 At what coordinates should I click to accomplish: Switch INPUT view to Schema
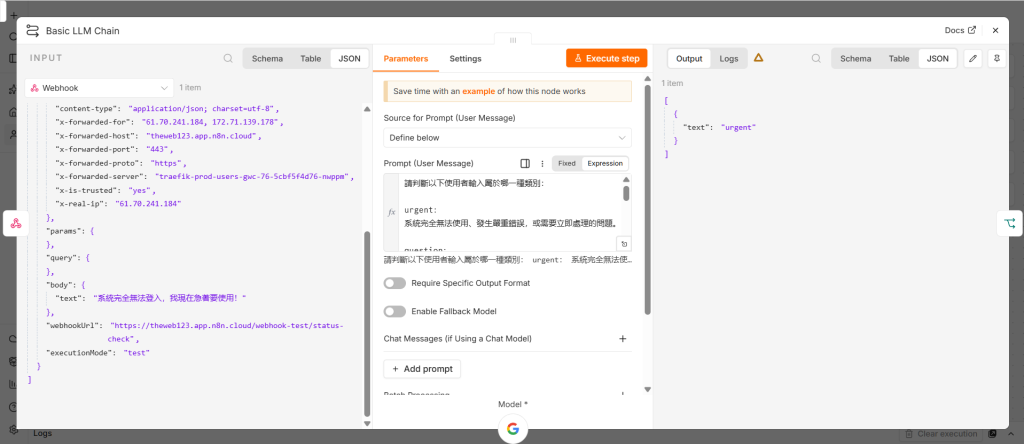pyautogui.click(x=267, y=58)
